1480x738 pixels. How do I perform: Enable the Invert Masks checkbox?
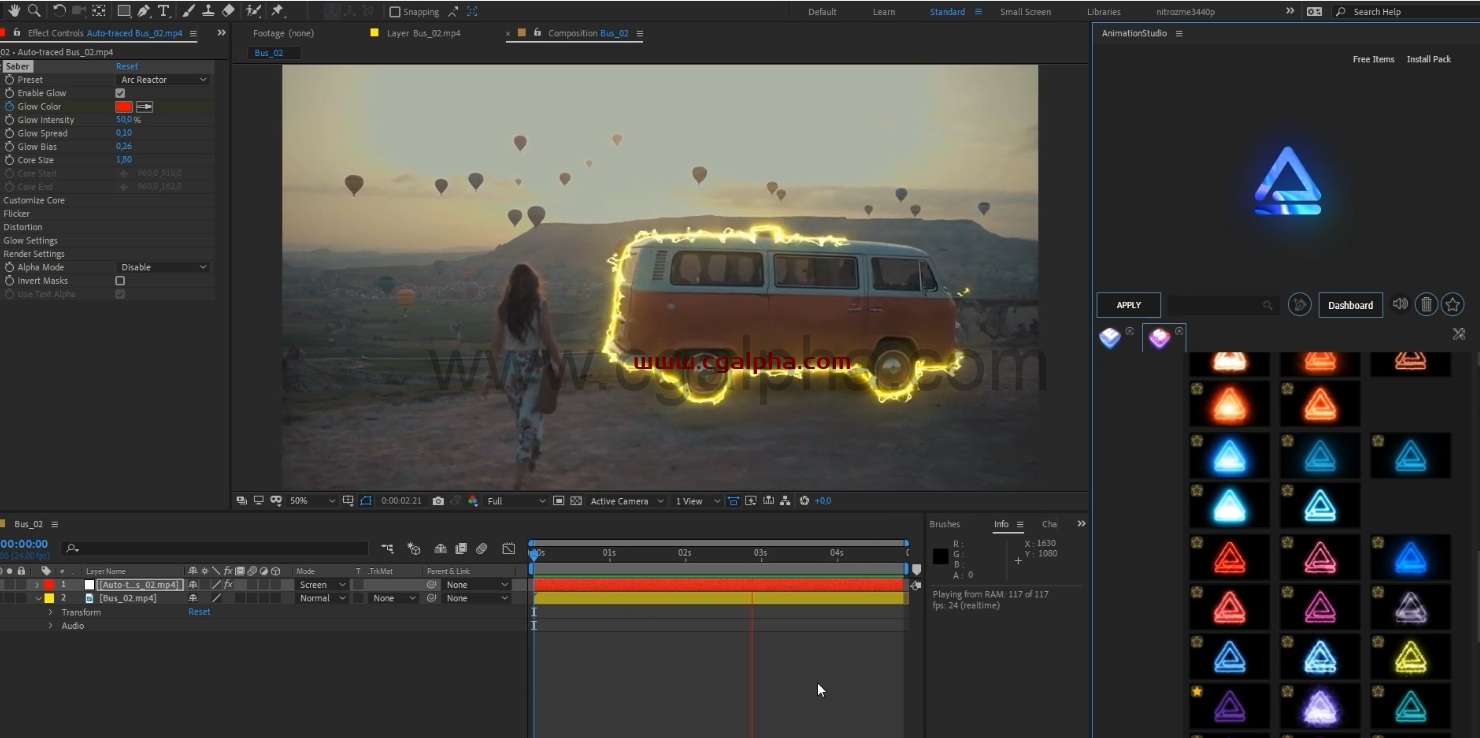tap(120, 281)
